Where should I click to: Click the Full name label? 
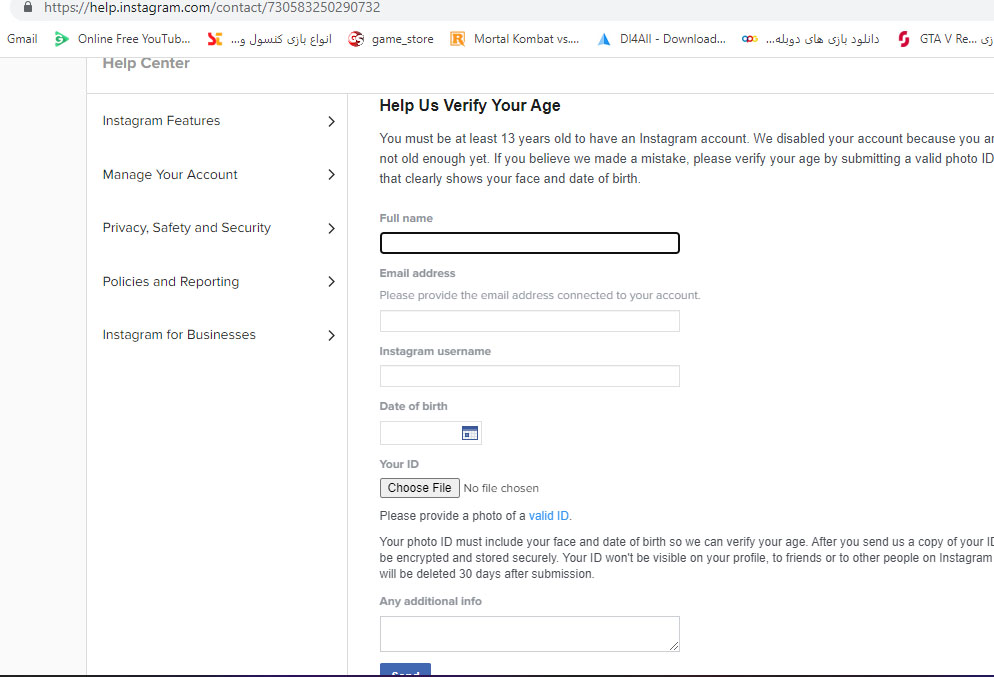(406, 218)
